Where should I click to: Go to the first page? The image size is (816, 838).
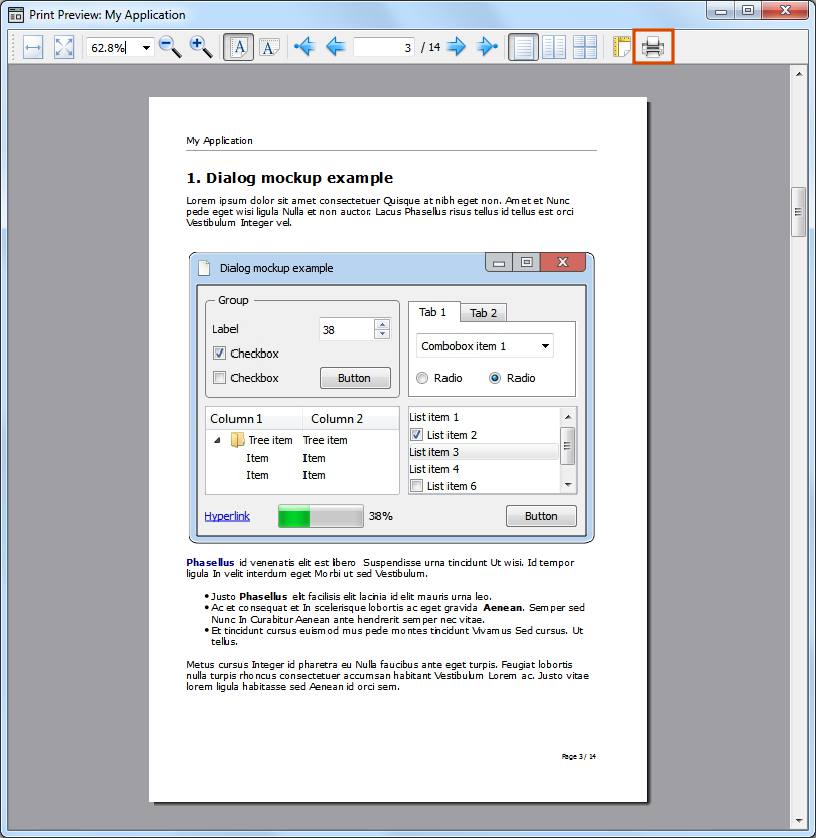point(304,47)
